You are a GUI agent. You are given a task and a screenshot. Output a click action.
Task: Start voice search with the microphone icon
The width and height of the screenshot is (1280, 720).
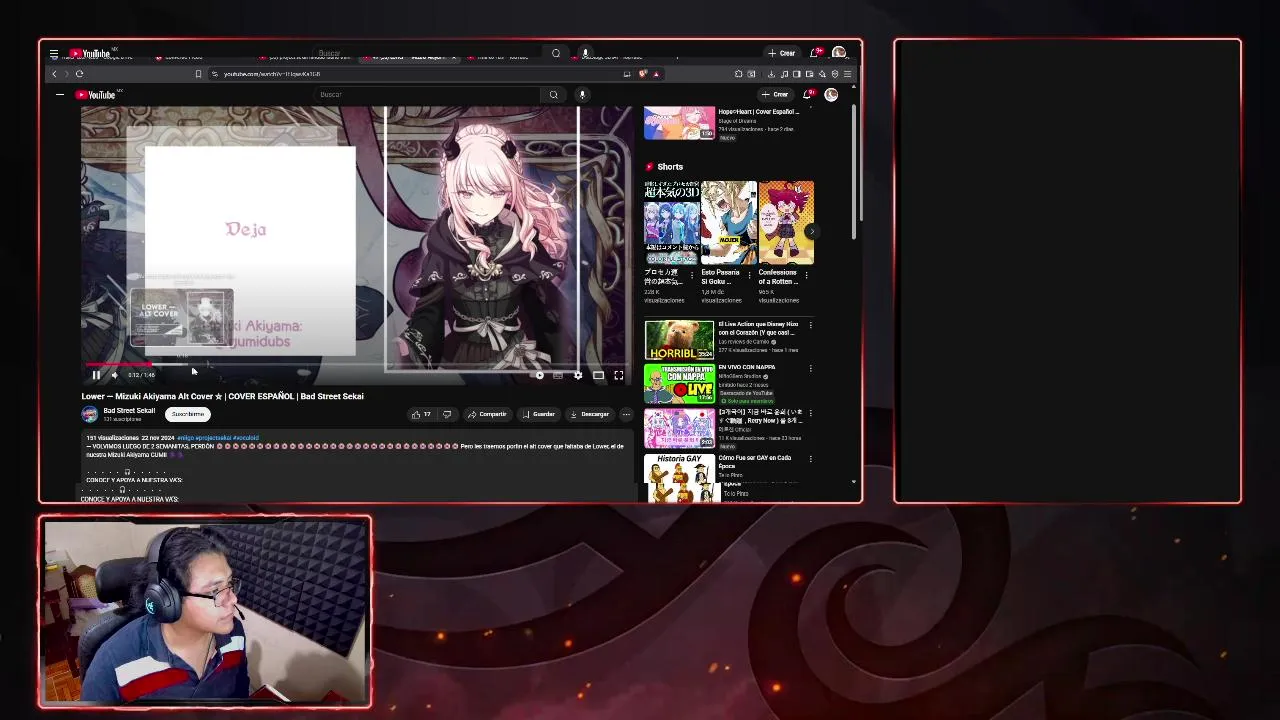click(582, 95)
